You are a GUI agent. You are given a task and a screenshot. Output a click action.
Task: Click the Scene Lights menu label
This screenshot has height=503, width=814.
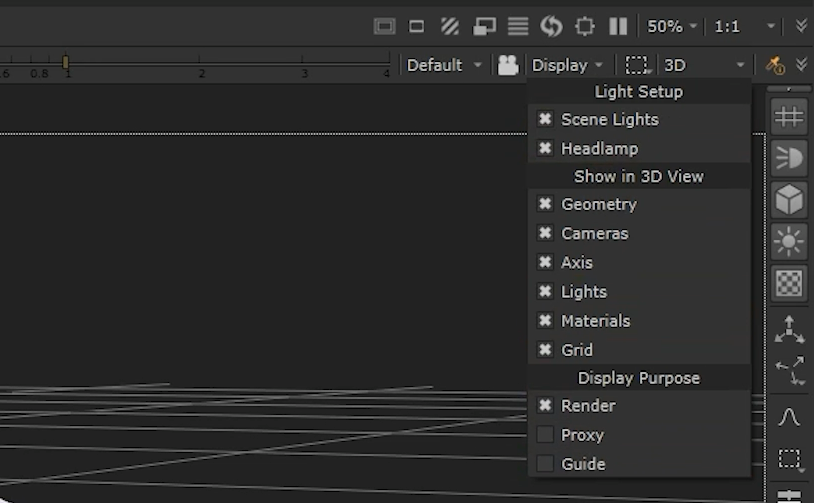[609, 119]
